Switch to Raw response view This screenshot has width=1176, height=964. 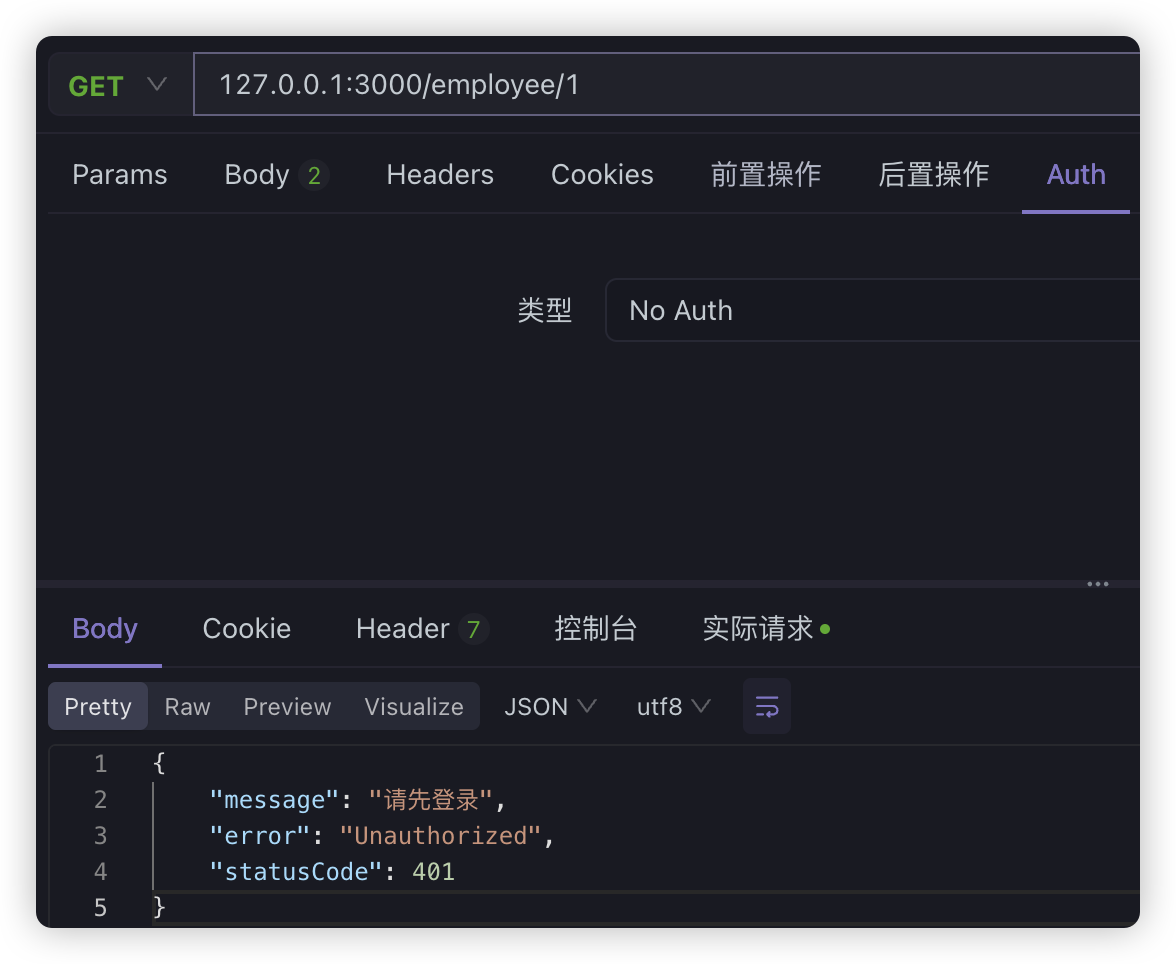coord(187,707)
